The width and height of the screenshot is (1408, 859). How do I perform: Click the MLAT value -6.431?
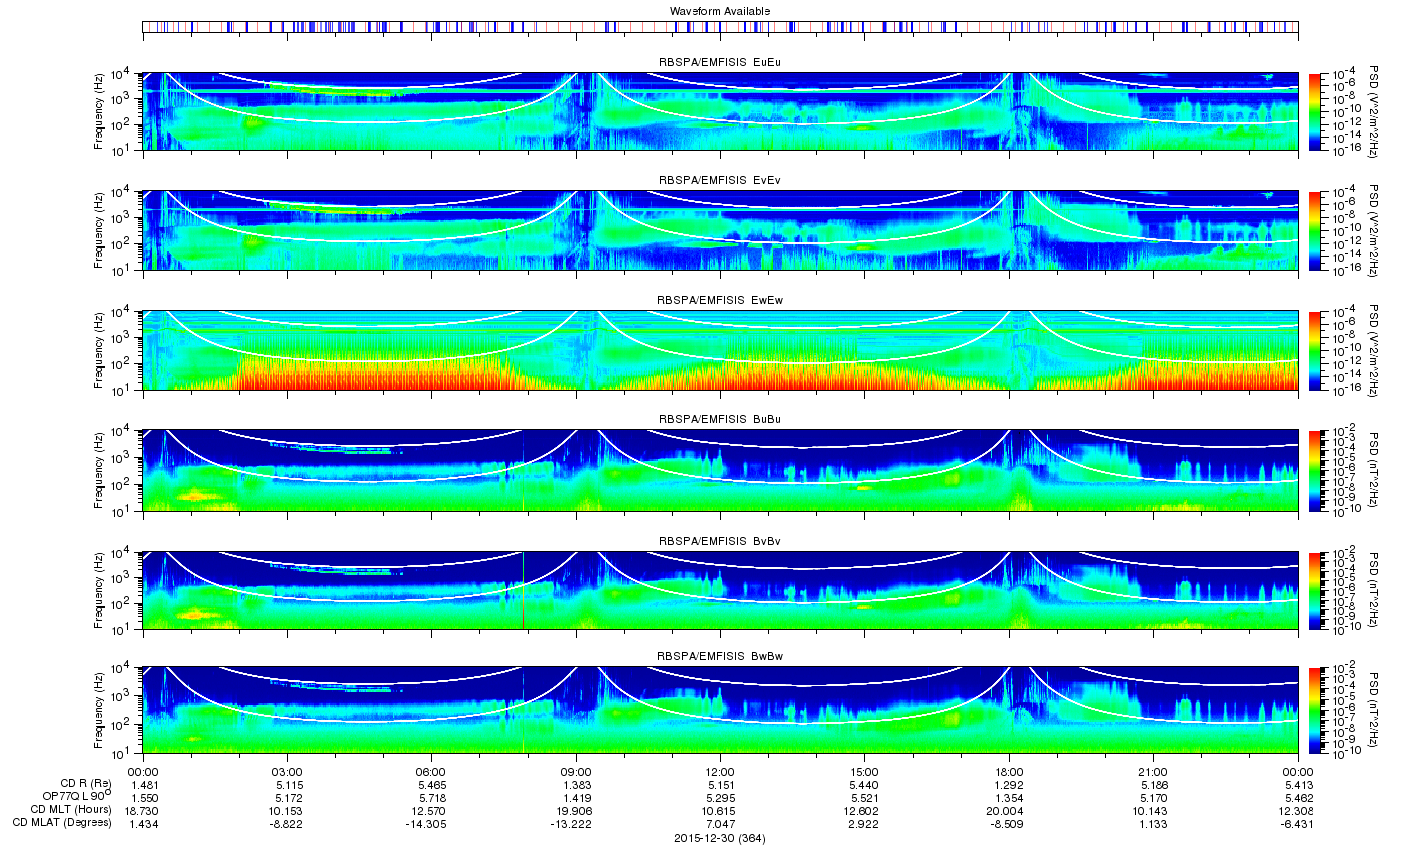[x=1298, y=824]
